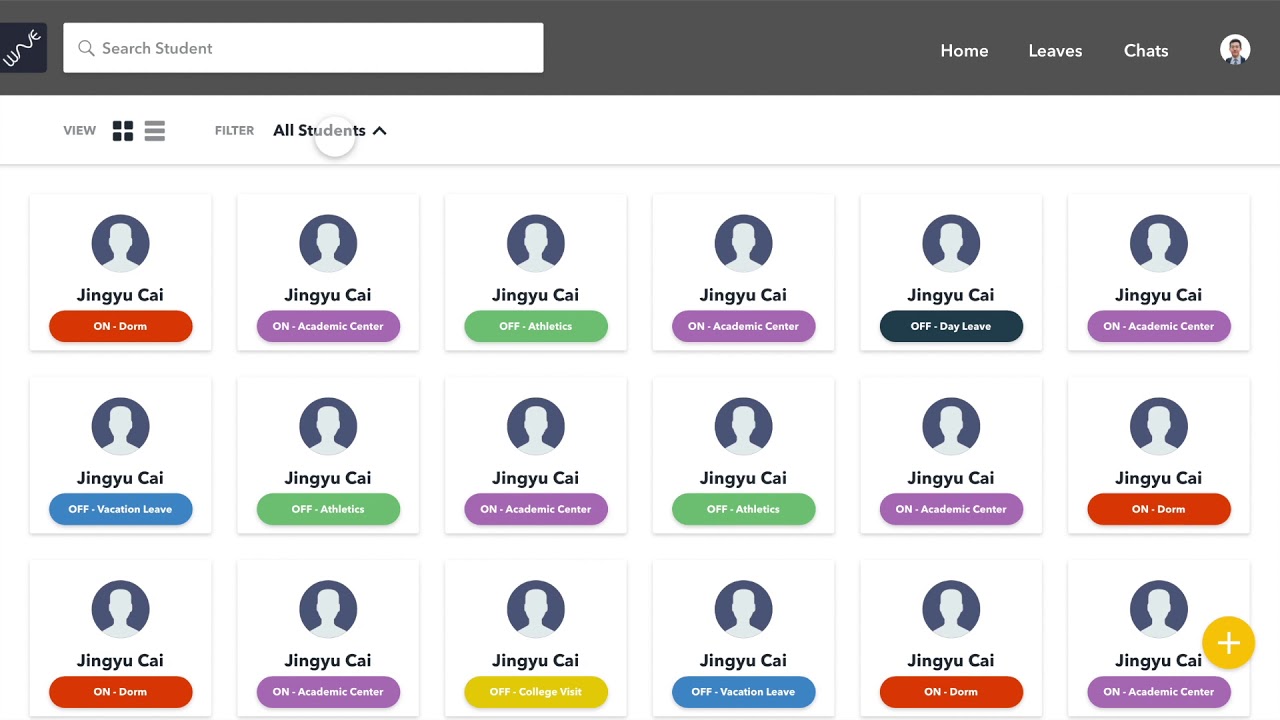Viewport: 1280px width, 720px height.
Task: Click the OFF - Day Leave status badge
Action: tap(951, 326)
